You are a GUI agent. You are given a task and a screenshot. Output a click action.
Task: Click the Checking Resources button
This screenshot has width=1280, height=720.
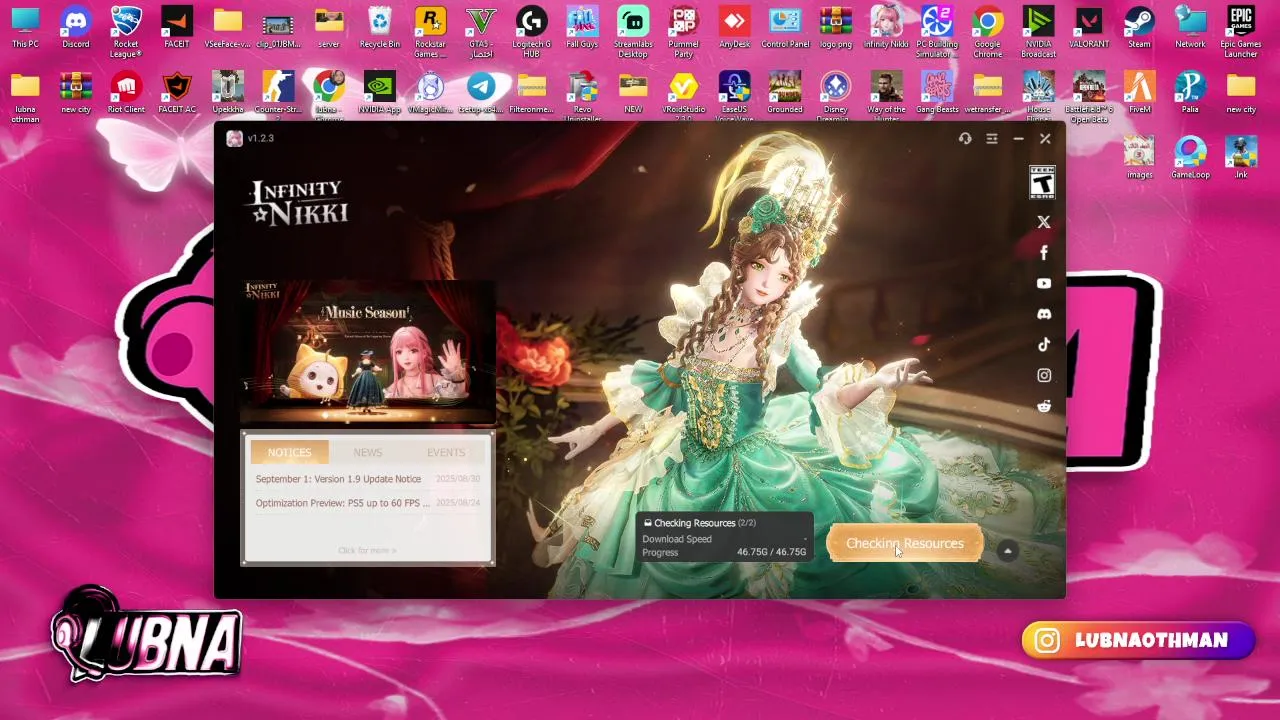(905, 544)
